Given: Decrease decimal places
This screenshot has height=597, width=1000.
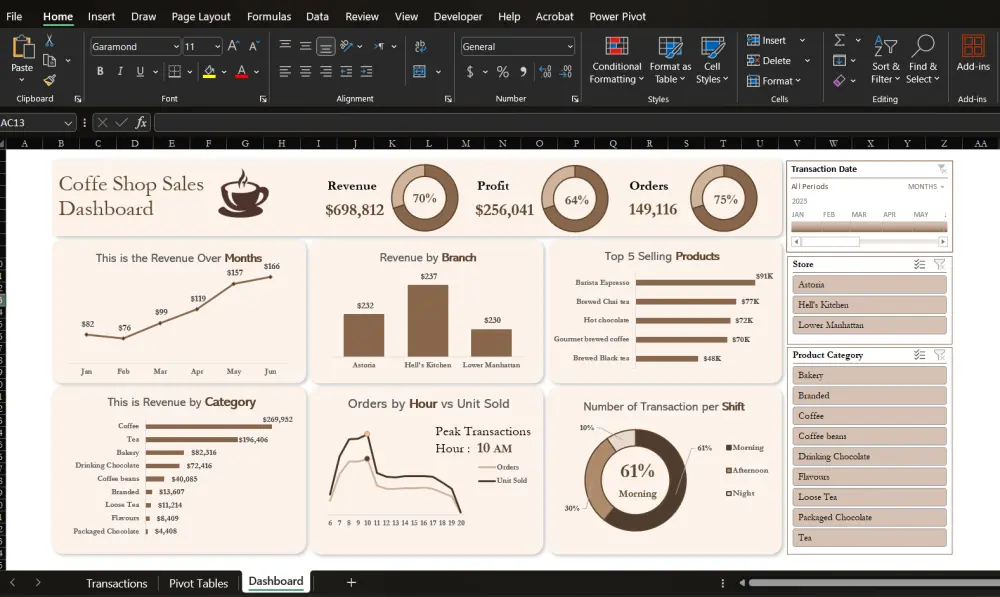Looking at the screenshot, I should click(566, 72).
